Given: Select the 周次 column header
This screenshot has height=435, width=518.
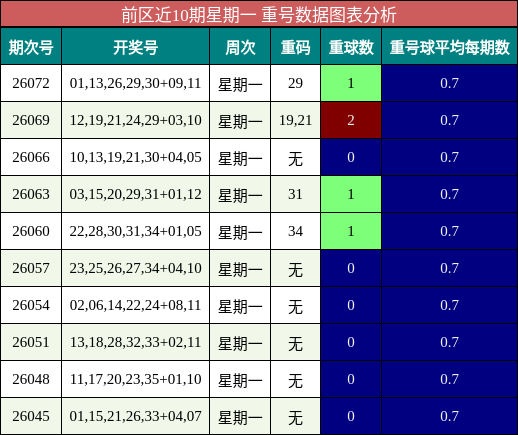Looking at the screenshot, I should point(240,47).
